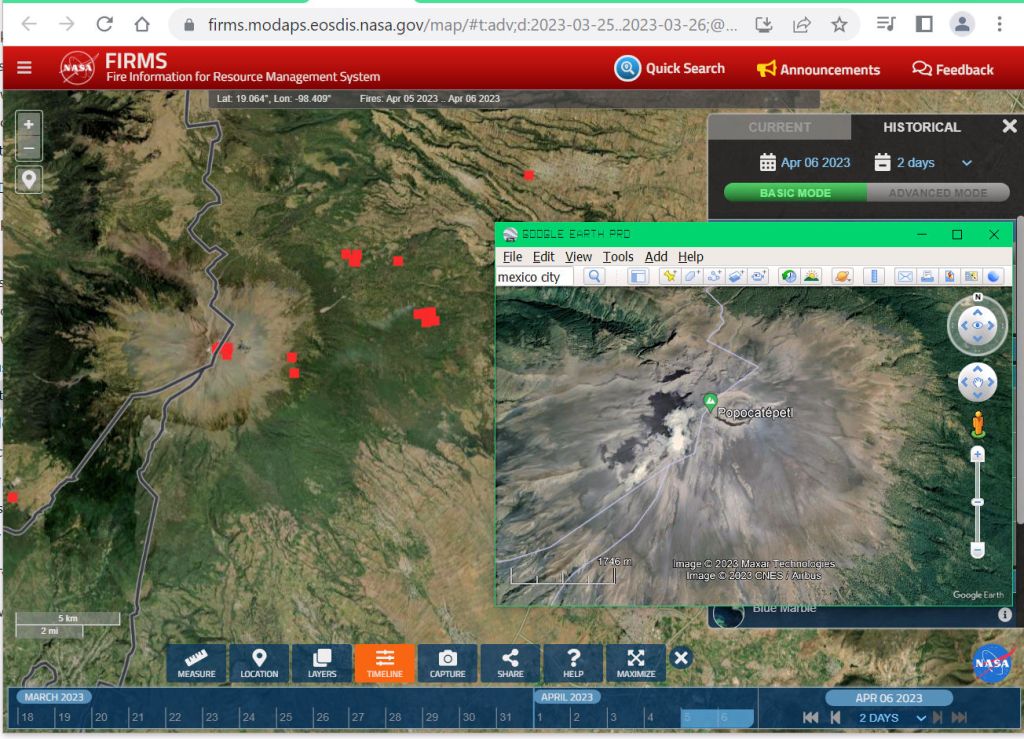This screenshot has width=1024, height=739.
Task: Show historical imagery clock icon
Action: (x=789, y=276)
